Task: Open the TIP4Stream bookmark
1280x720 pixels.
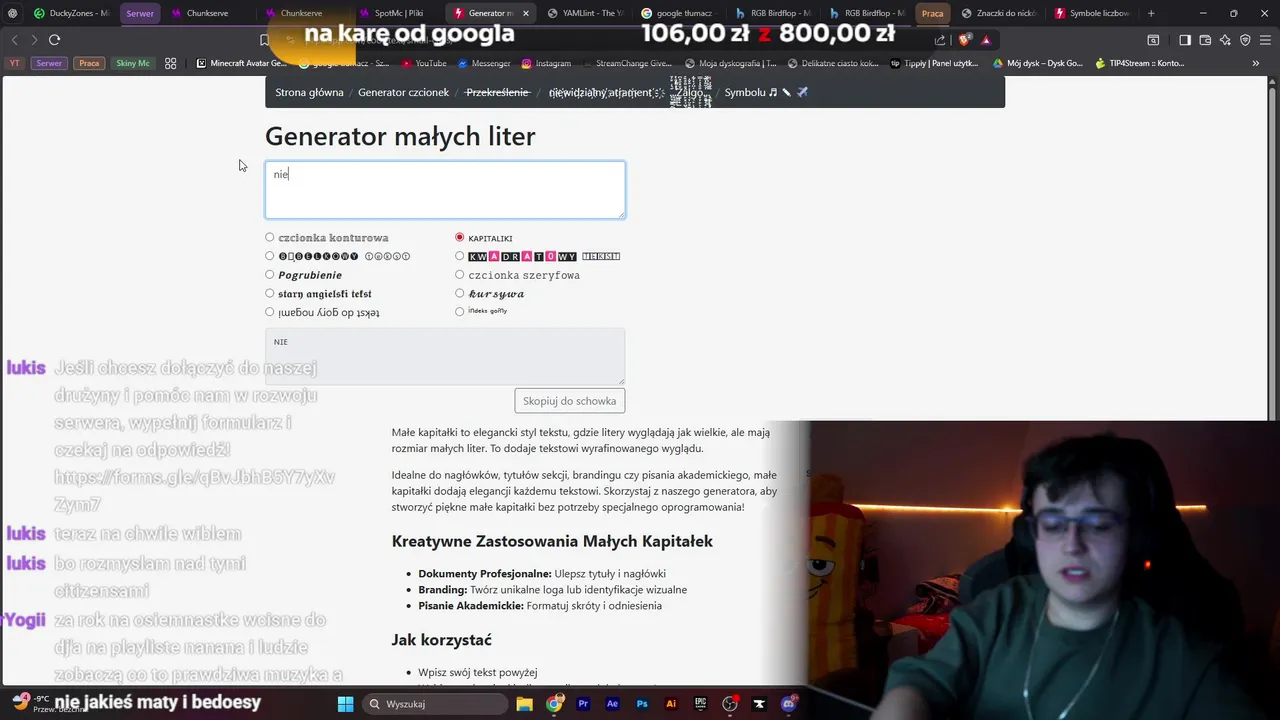Action: pyautogui.click(x=1140, y=63)
